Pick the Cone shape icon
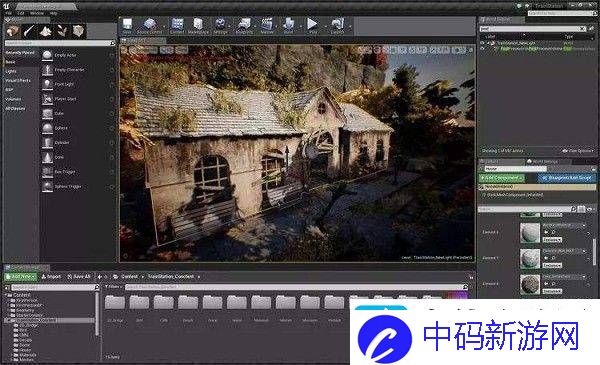 pyautogui.click(x=47, y=157)
